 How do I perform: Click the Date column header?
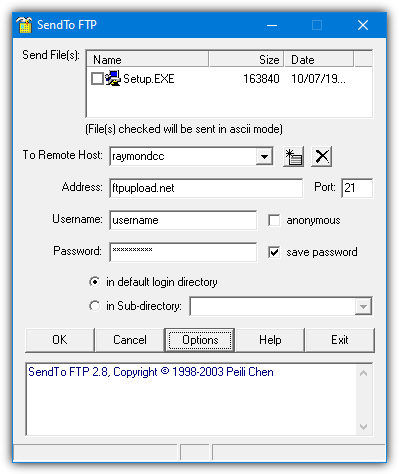click(319, 59)
